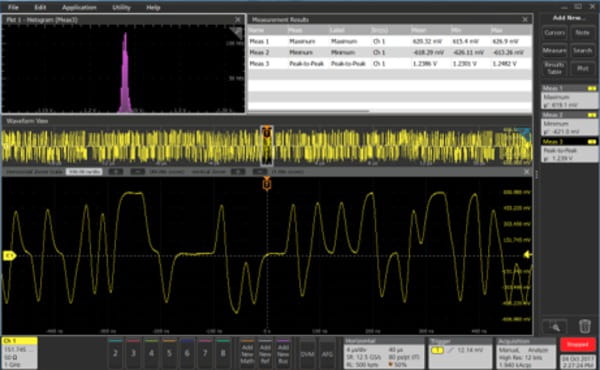Add new Cursors

(554, 33)
